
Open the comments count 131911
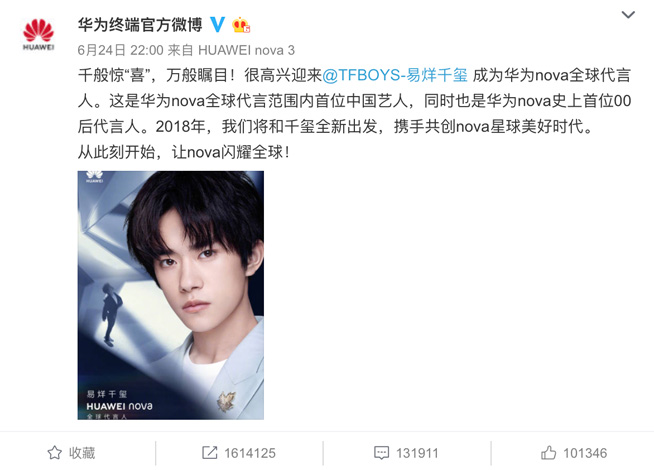point(417,453)
